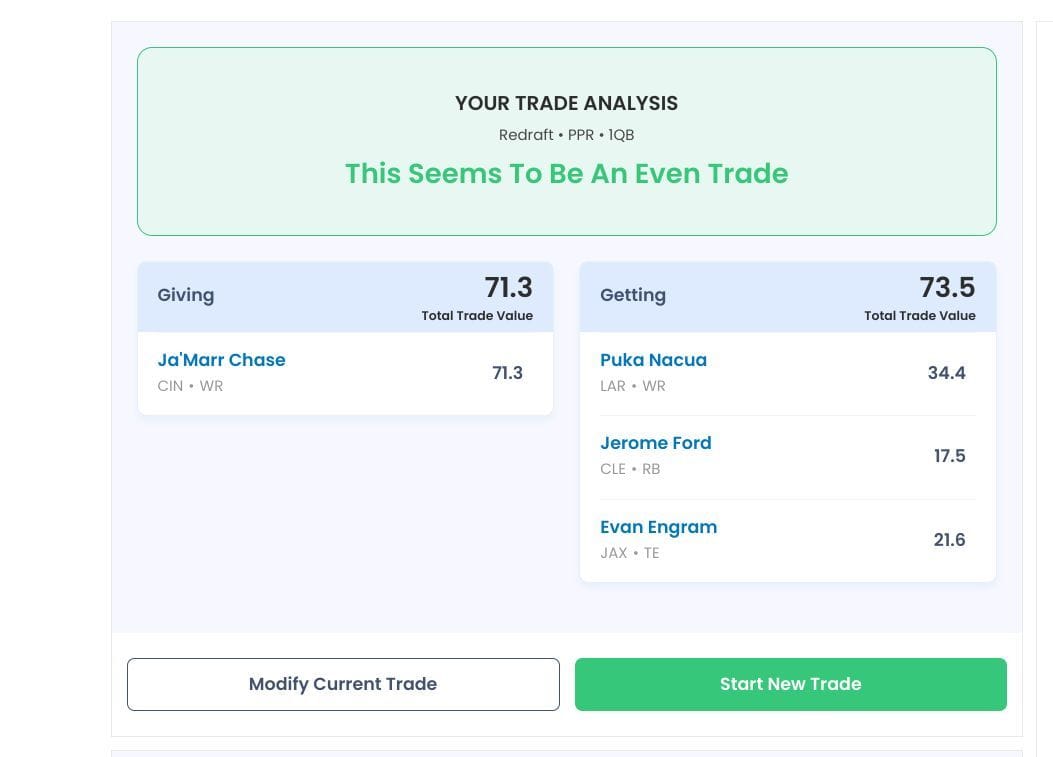Screen dimensions: 1053x757
Task: Click the even trade verdict heading
Action: (566, 173)
